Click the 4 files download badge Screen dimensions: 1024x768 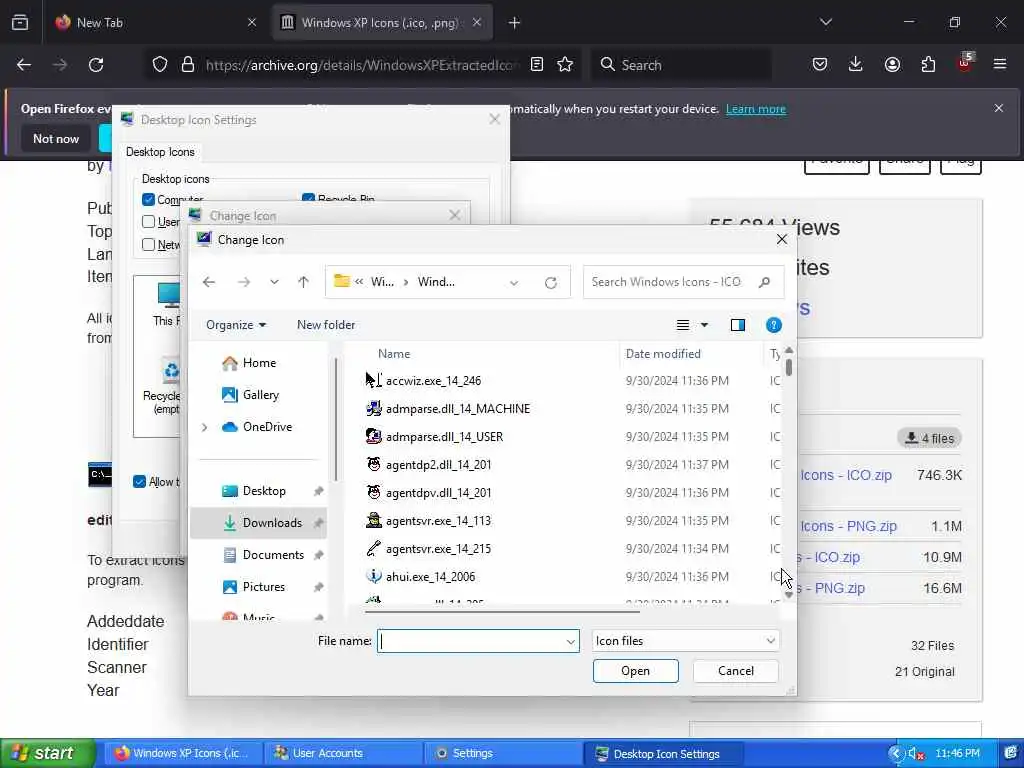click(929, 438)
